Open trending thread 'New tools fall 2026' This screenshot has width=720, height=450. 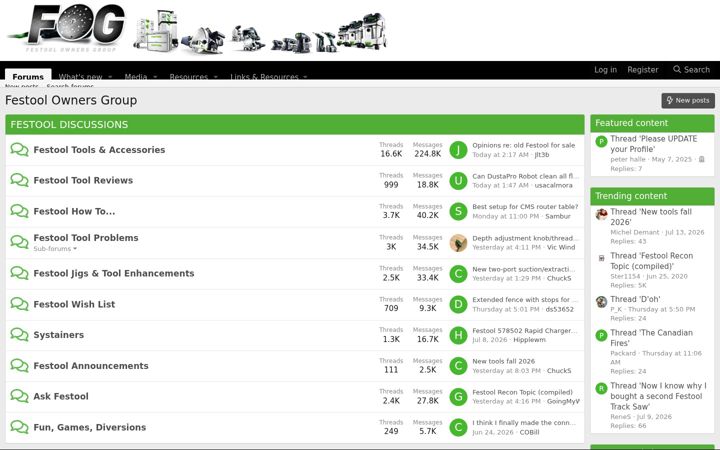pos(651,217)
